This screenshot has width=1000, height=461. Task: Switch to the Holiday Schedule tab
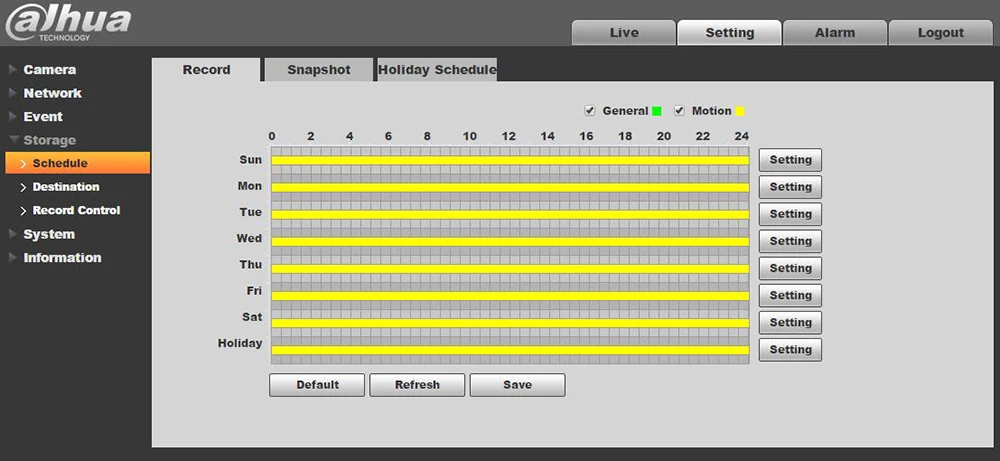point(437,70)
